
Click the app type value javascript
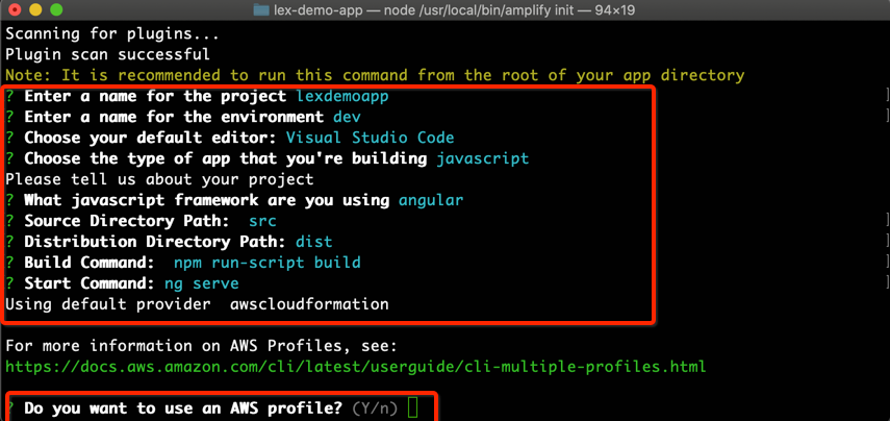(482, 158)
